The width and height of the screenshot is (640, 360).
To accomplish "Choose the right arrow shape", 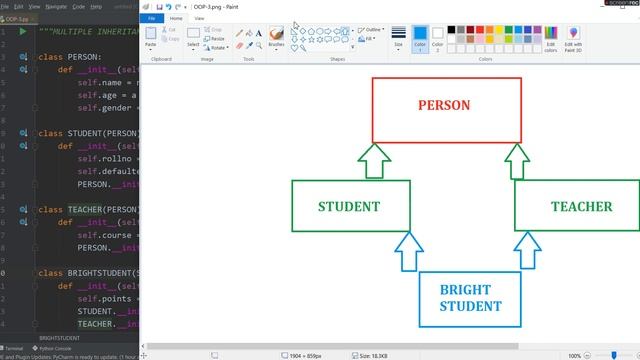I will click(x=328, y=31).
